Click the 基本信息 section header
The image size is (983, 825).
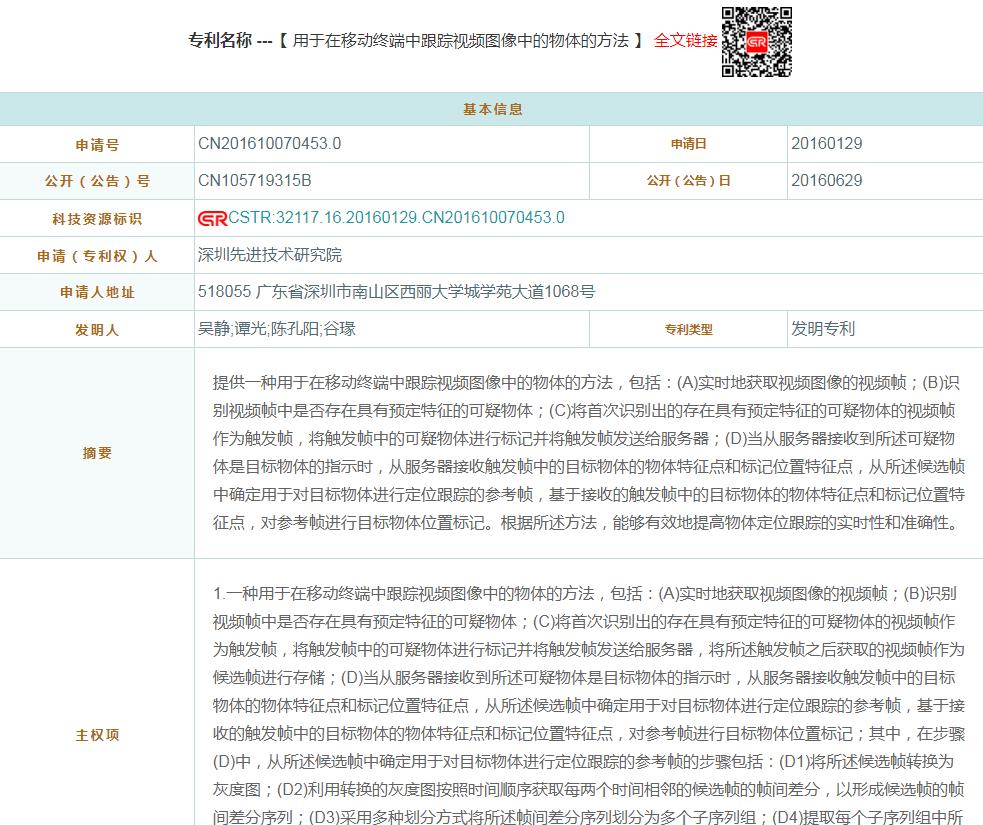(492, 109)
